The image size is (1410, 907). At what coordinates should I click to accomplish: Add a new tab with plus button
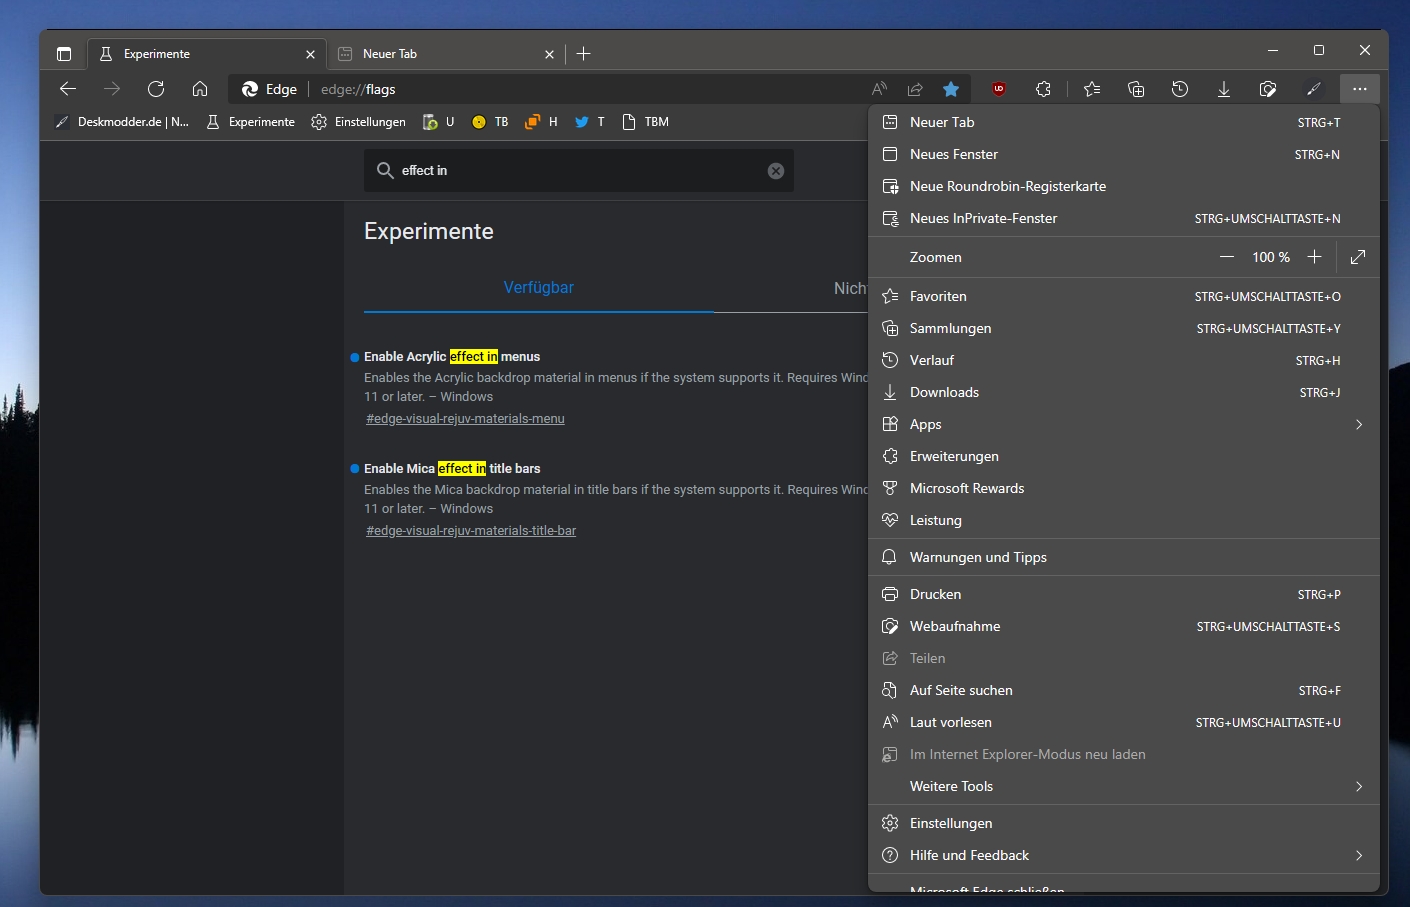(x=584, y=54)
